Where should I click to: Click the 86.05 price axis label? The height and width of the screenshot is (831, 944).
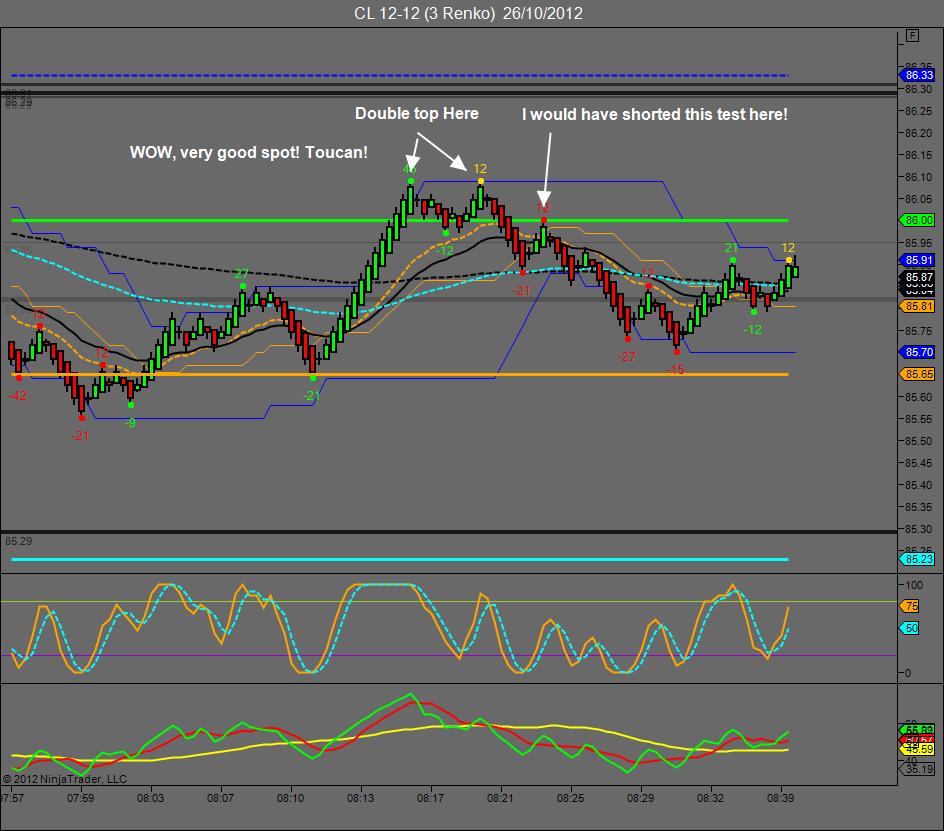tap(918, 199)
